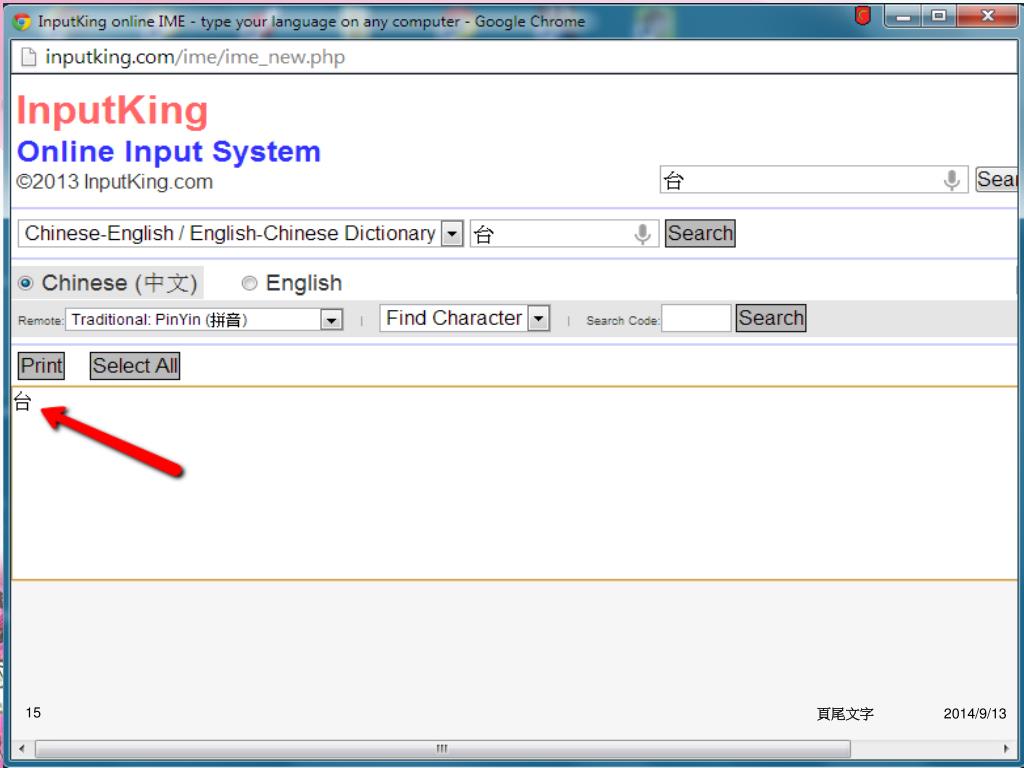The width and height of the screenshot is (1024, 768).
Task: Open the Chinese-English Dictionary dropdown
Action: point(452,234)
